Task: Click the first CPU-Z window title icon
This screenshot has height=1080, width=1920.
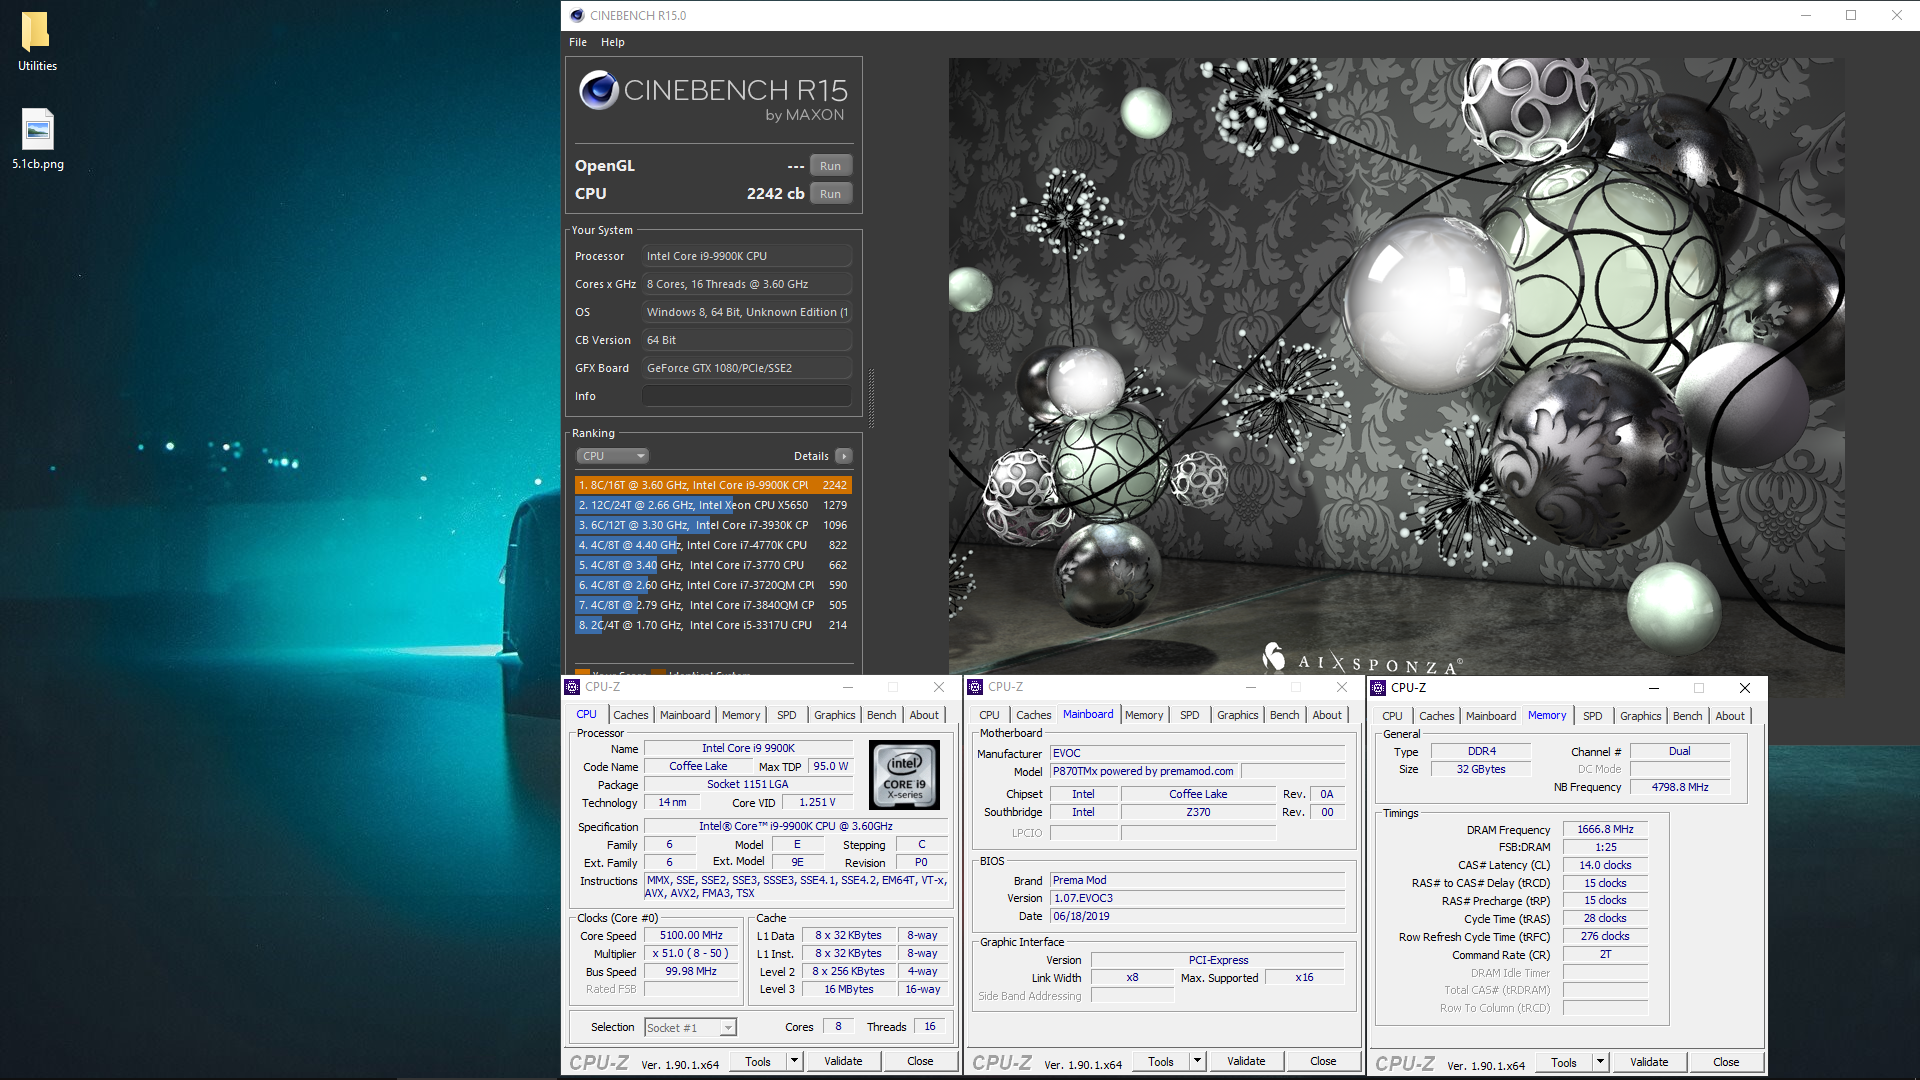Action: point(573,687)
